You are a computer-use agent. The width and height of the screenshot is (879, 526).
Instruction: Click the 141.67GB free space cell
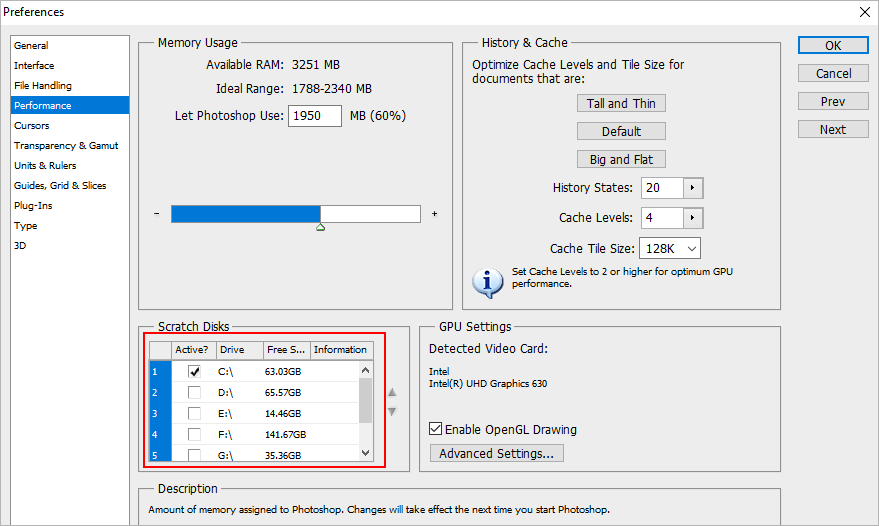(285, 434)
